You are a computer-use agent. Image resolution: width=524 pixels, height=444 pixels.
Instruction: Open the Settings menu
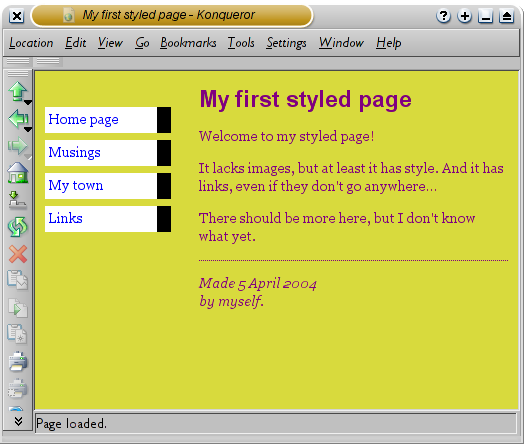(286, 43)
